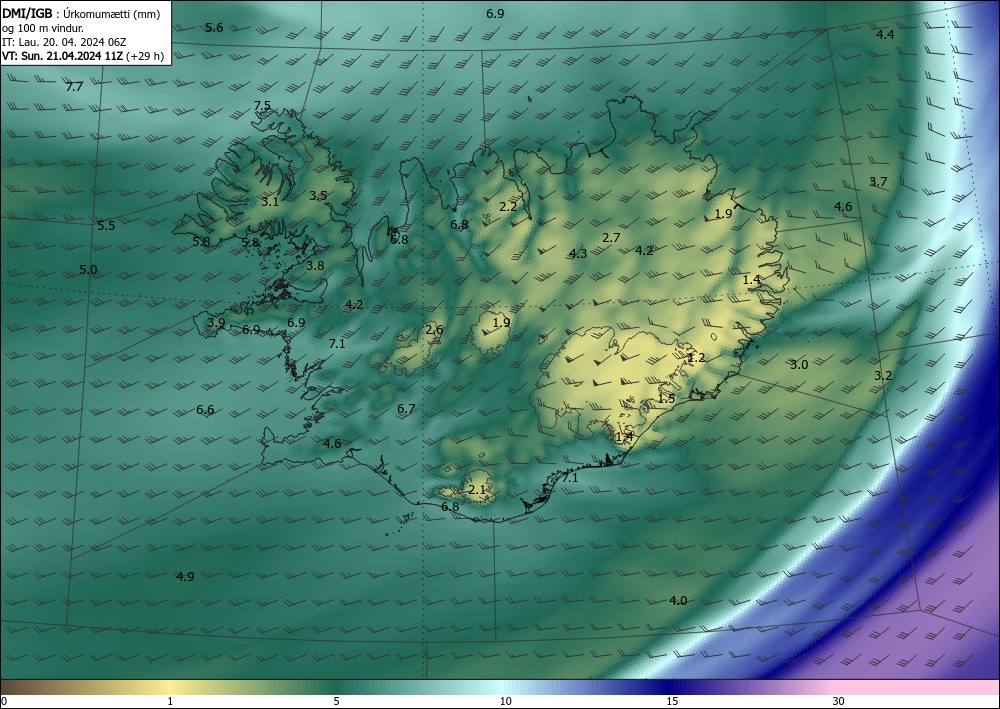The width and height of the screenshot is (1000, 709).
Task: Click the 5.6 precipitable water value
Action: [x=214, y=27]
